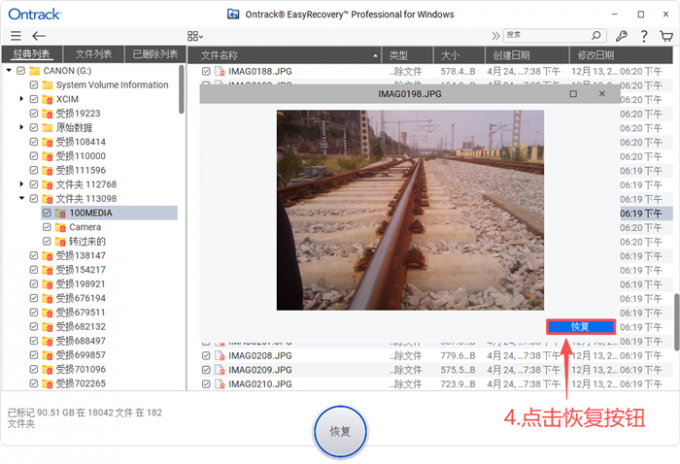
Task: Uncheck the IMAG0188.JPG checkbox
Action: (x=206, y=72)
